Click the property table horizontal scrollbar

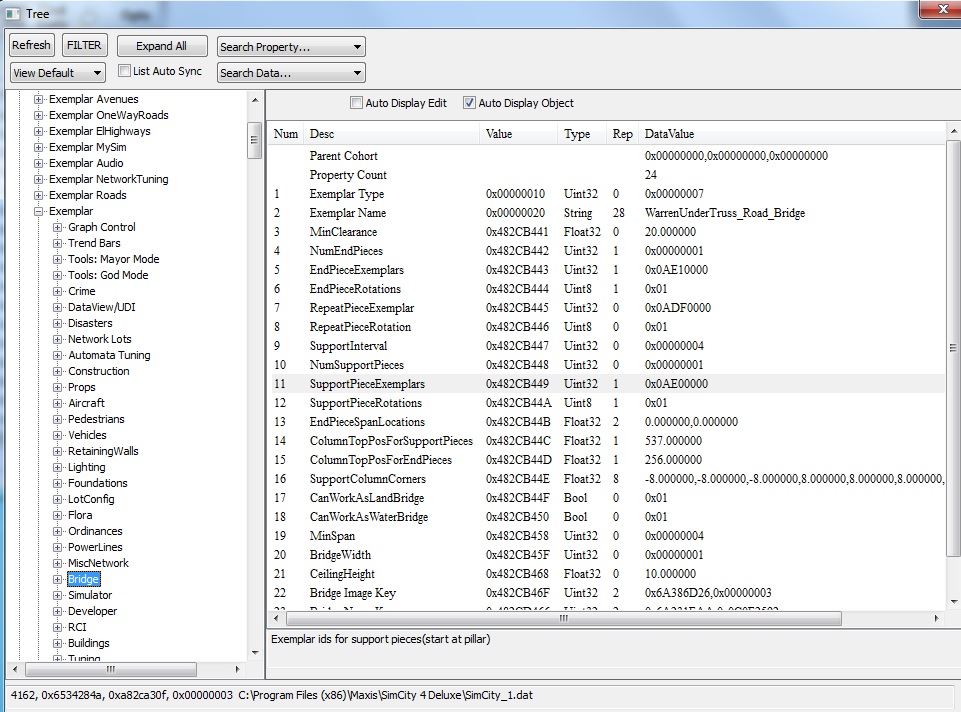[563, 618]
